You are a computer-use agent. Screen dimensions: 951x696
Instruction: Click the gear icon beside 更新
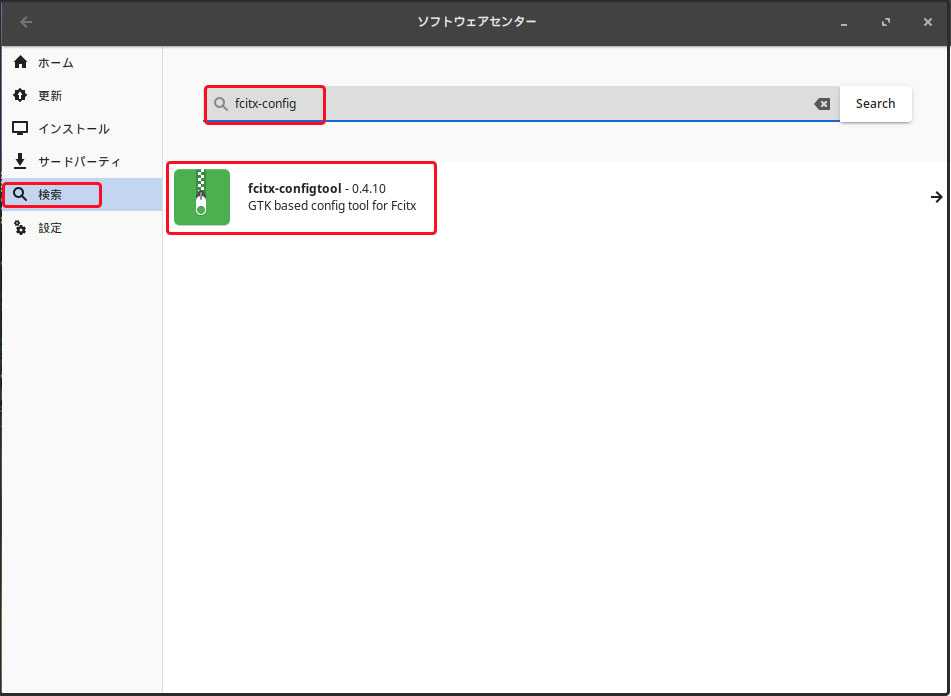pyautogui.click(x=20, y=96)
